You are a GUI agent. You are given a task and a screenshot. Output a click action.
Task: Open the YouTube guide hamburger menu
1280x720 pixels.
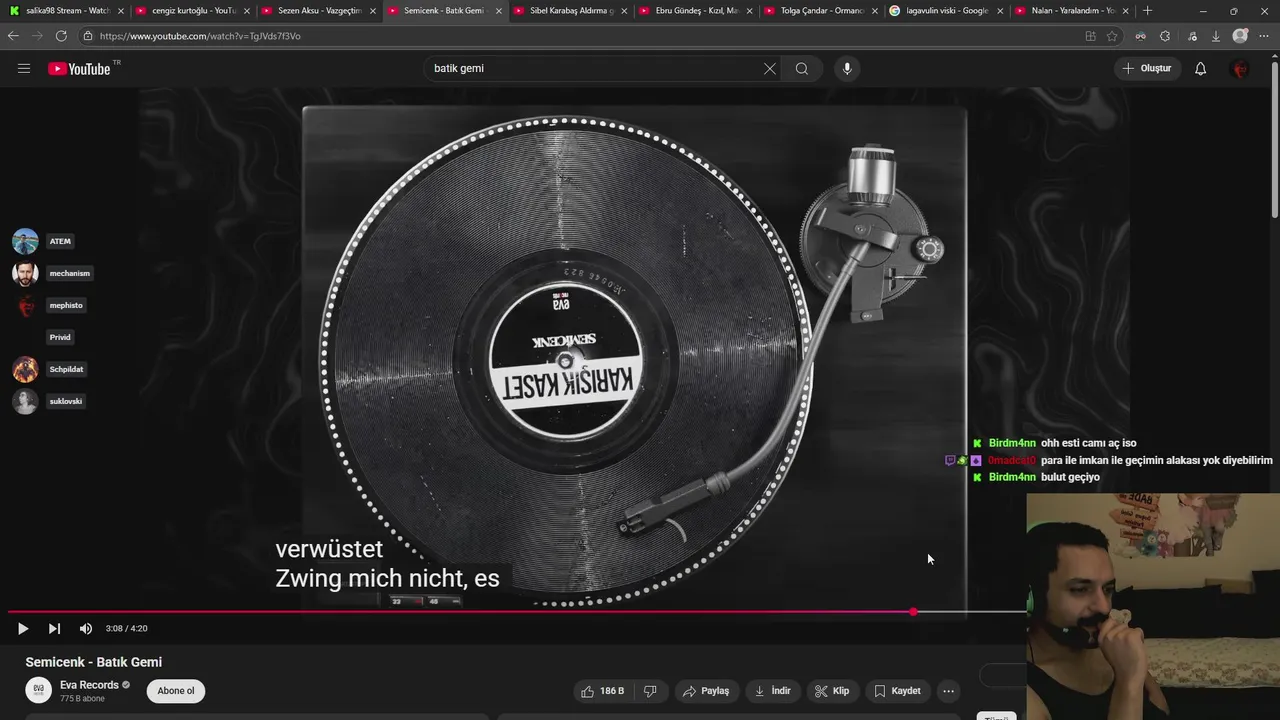[x=24, y=69]
